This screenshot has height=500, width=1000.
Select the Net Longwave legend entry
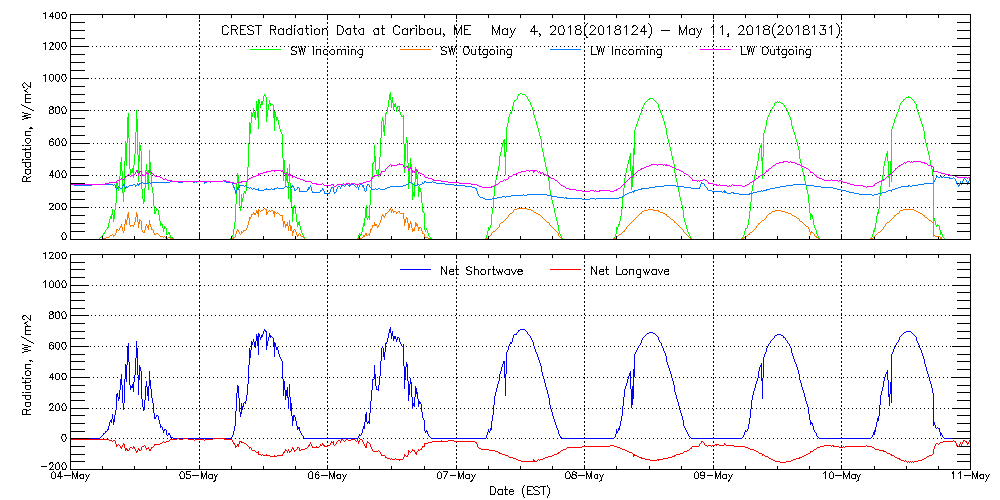tap(631, 271)
